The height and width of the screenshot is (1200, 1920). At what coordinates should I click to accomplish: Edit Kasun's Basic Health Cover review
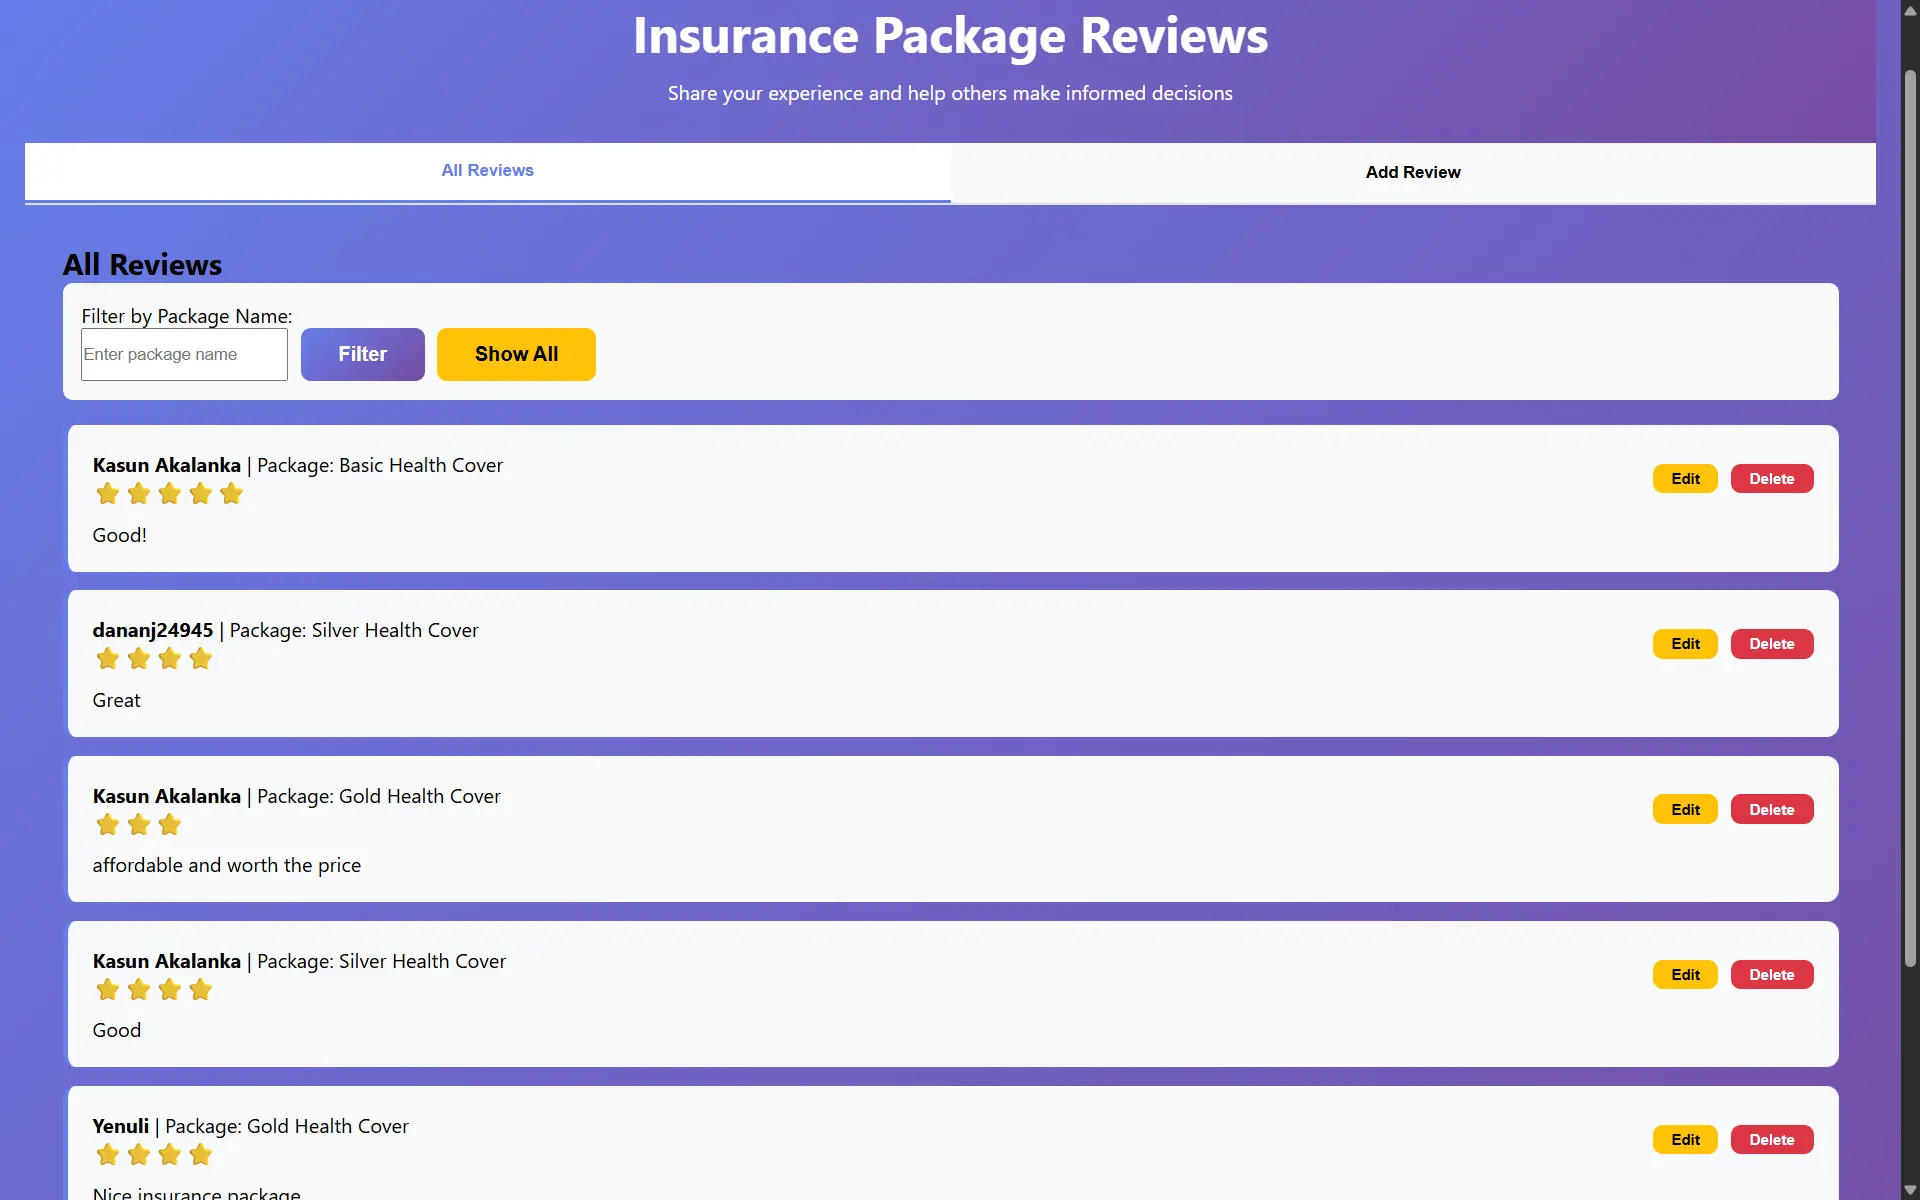tap(1684, 479)
